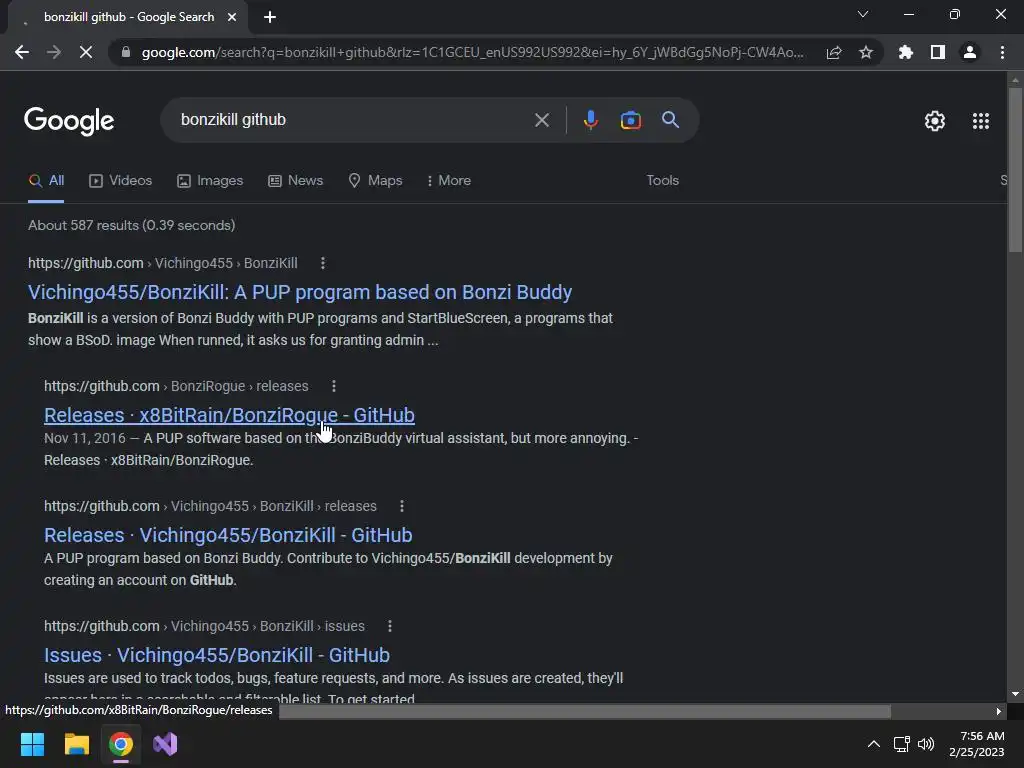Clear the Google search box

(541, 120)
